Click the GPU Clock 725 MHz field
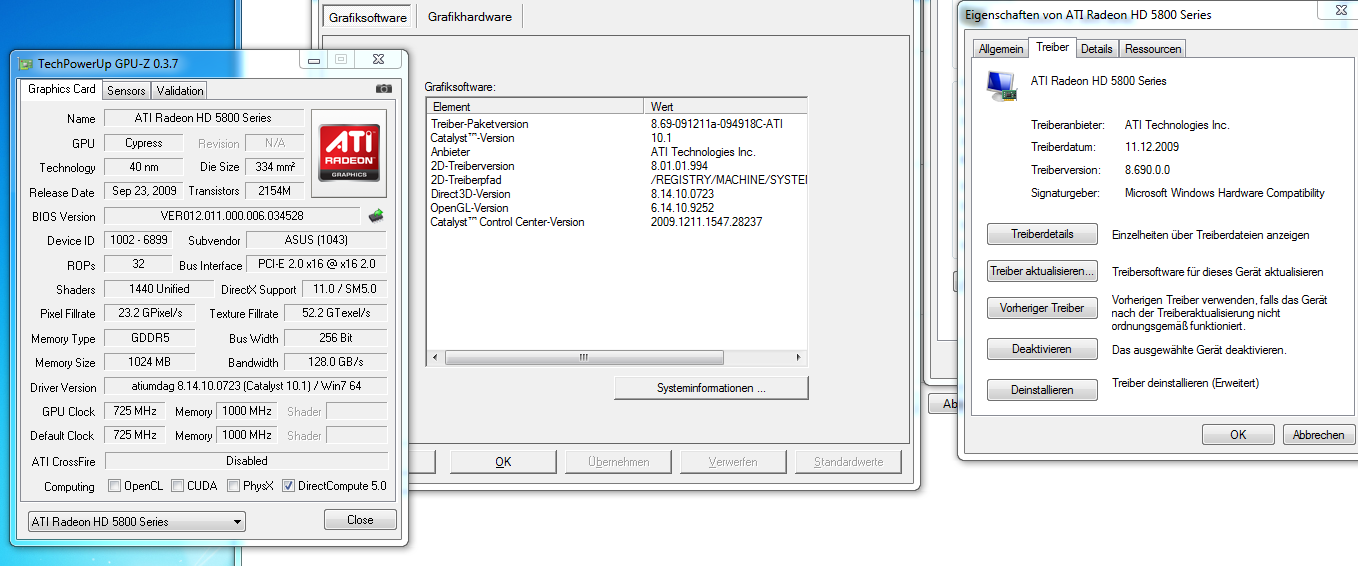The width and height of the screenshot is (1358, 566). pyautogui.click(x=135, y=411)
